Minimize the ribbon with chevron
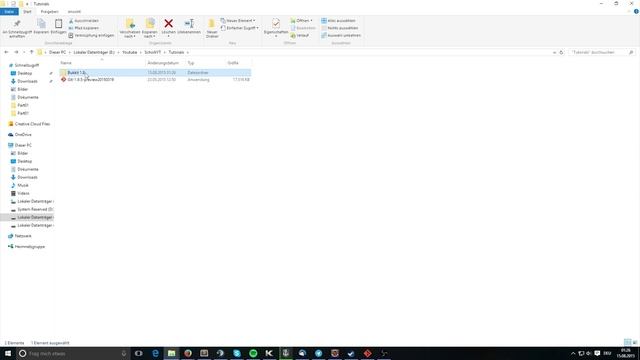Viewport: 640px width, 360px height. pos(629,12)
